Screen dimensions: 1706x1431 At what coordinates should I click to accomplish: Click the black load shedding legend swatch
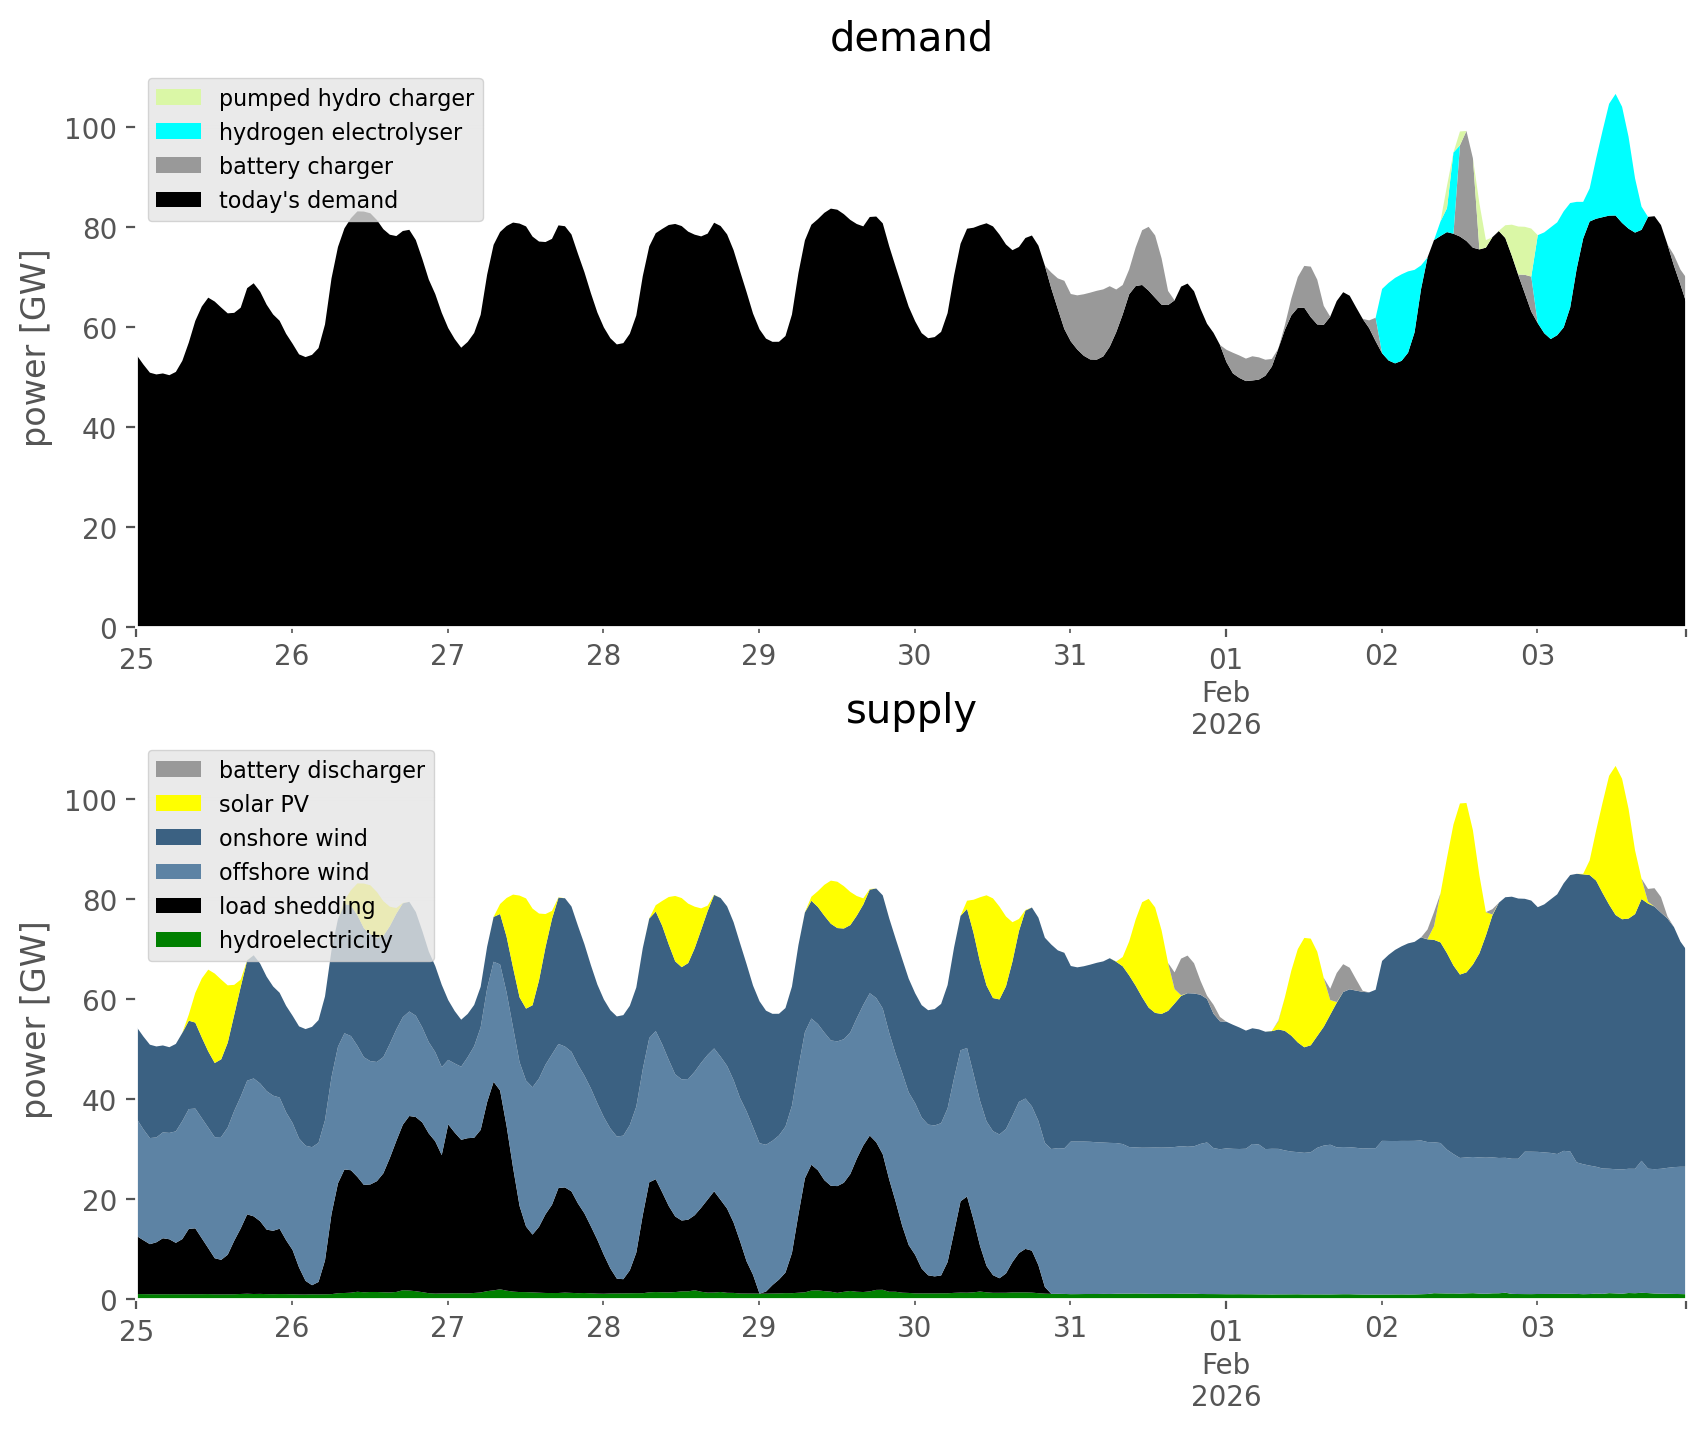click(x=179, y=906)
